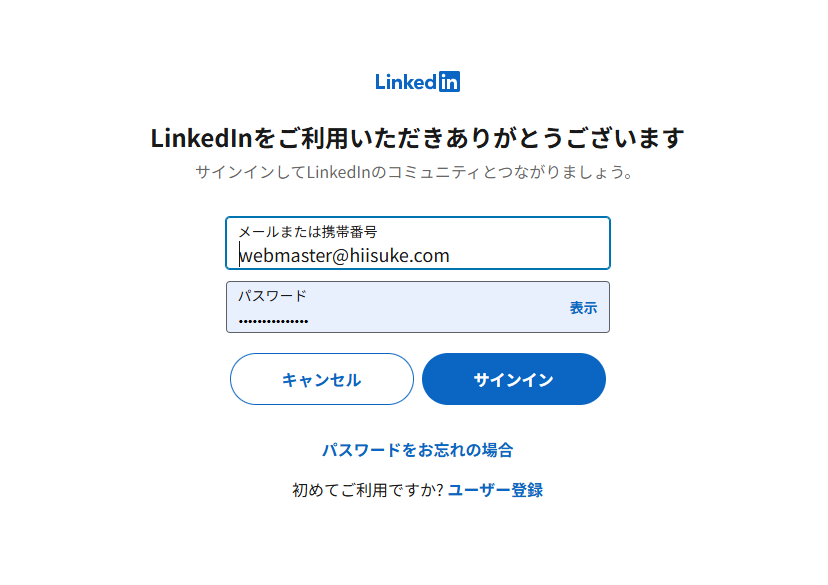Open the ユーザー登録 sign-up link
The image size is (828, 585).
(x=495, y=490)
